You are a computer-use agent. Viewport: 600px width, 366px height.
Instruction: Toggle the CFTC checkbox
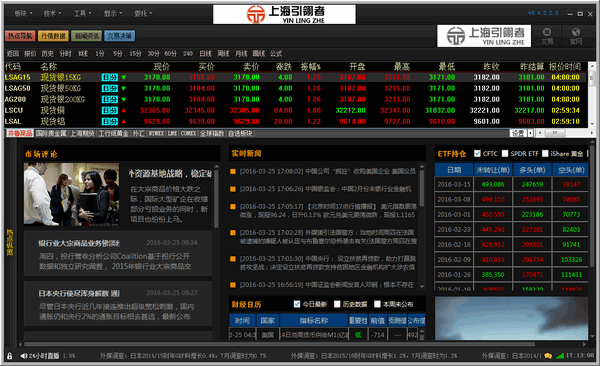tap(477, 154)
